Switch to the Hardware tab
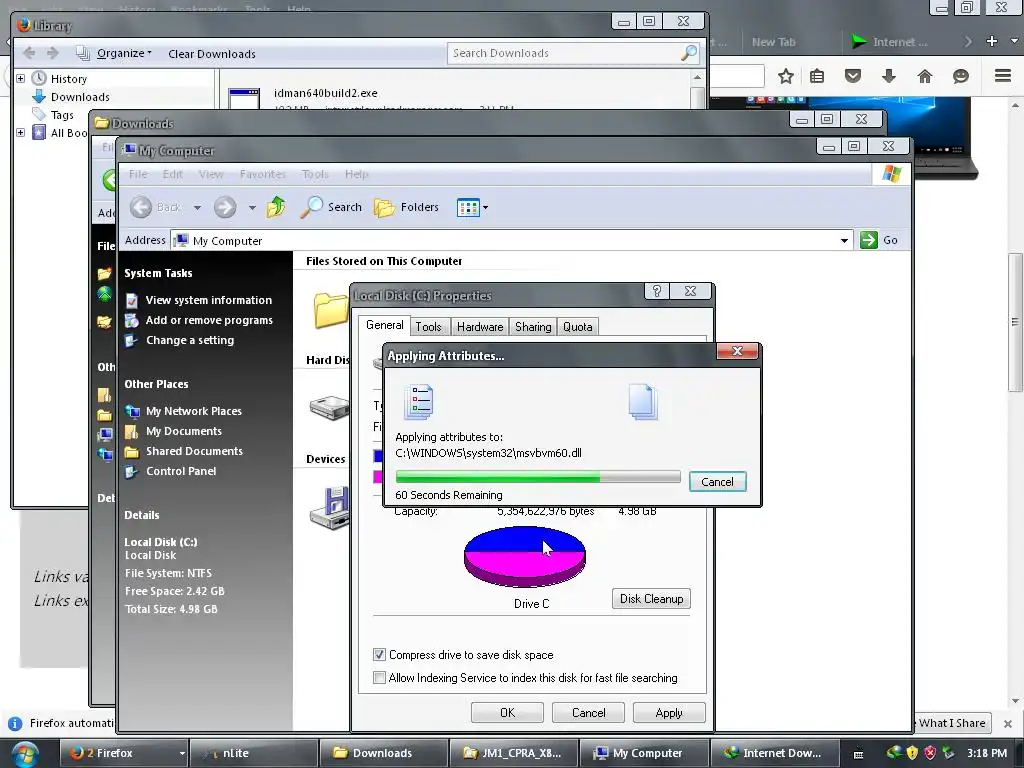The width and height of the screenshot is (1024, 768). pyautogui.click(x=480, y=327)
